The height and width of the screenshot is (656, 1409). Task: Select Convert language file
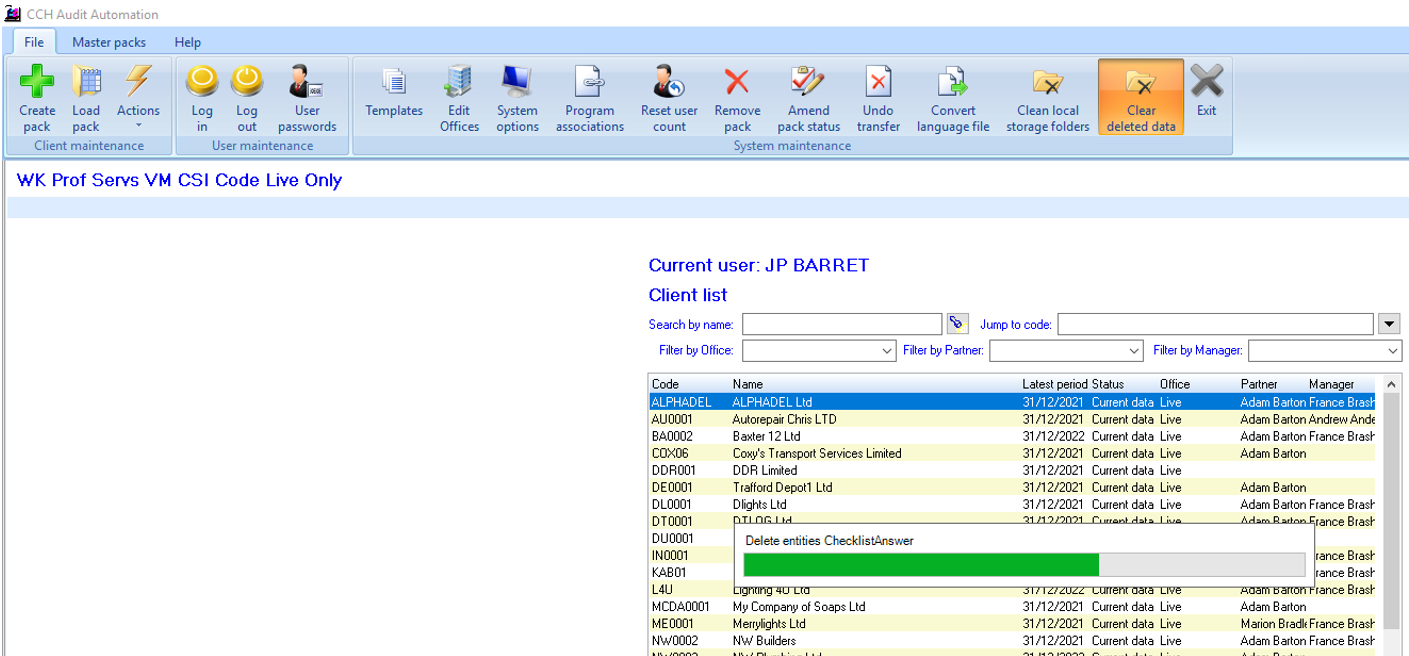953,97
